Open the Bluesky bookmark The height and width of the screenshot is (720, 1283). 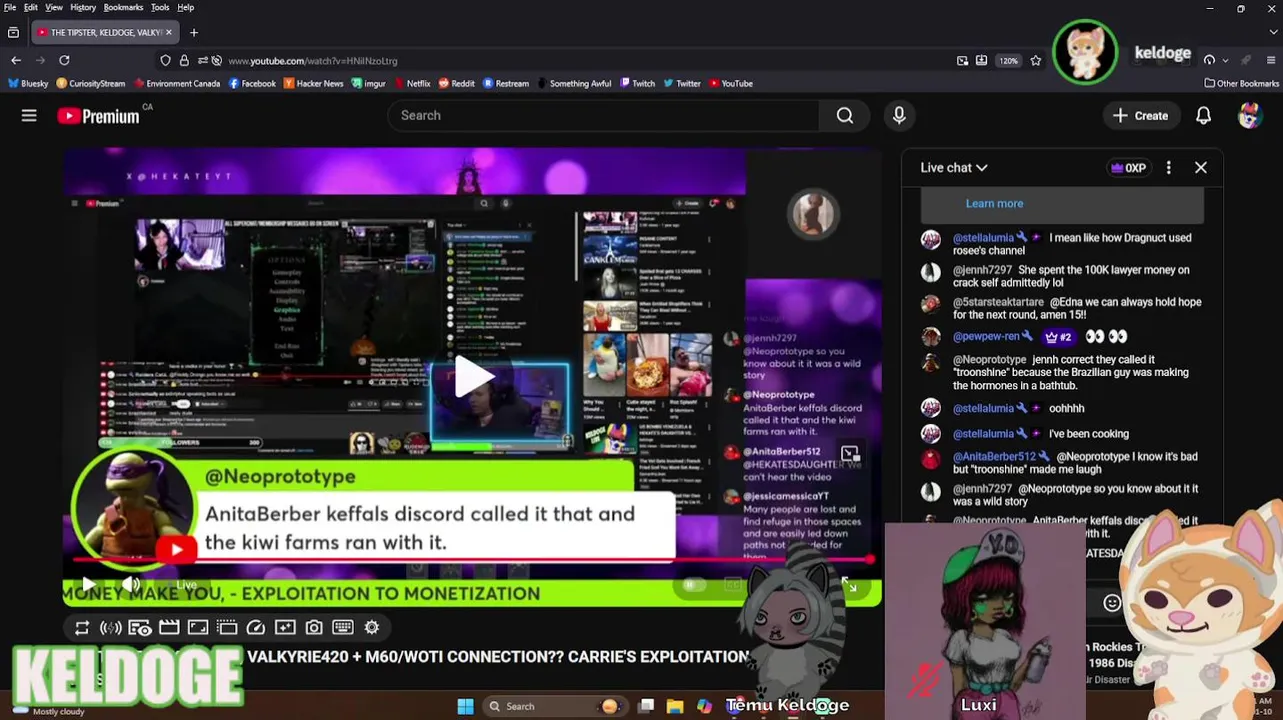(28, 84)
